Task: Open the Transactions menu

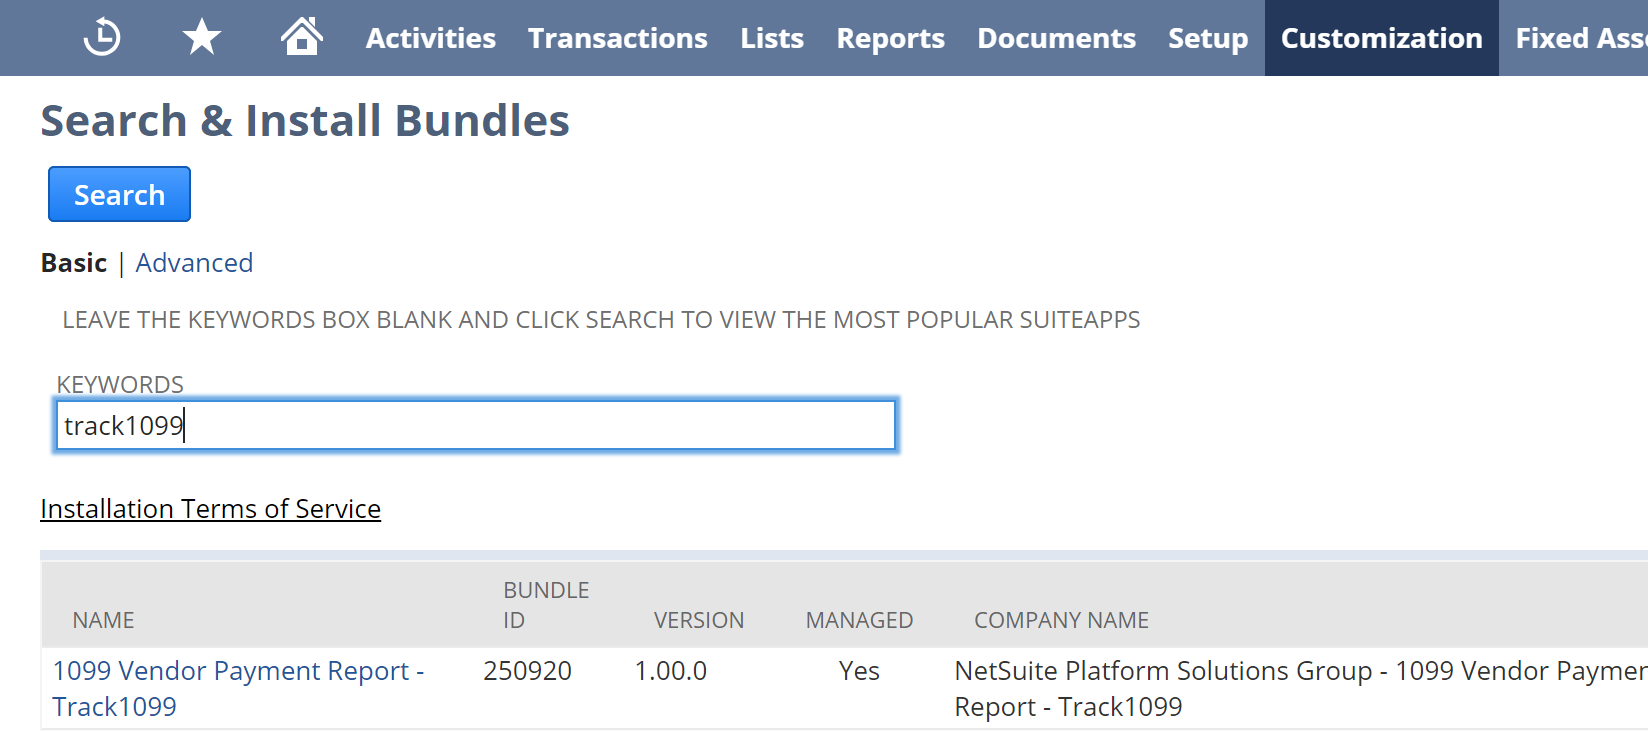Action: (618, 38)
